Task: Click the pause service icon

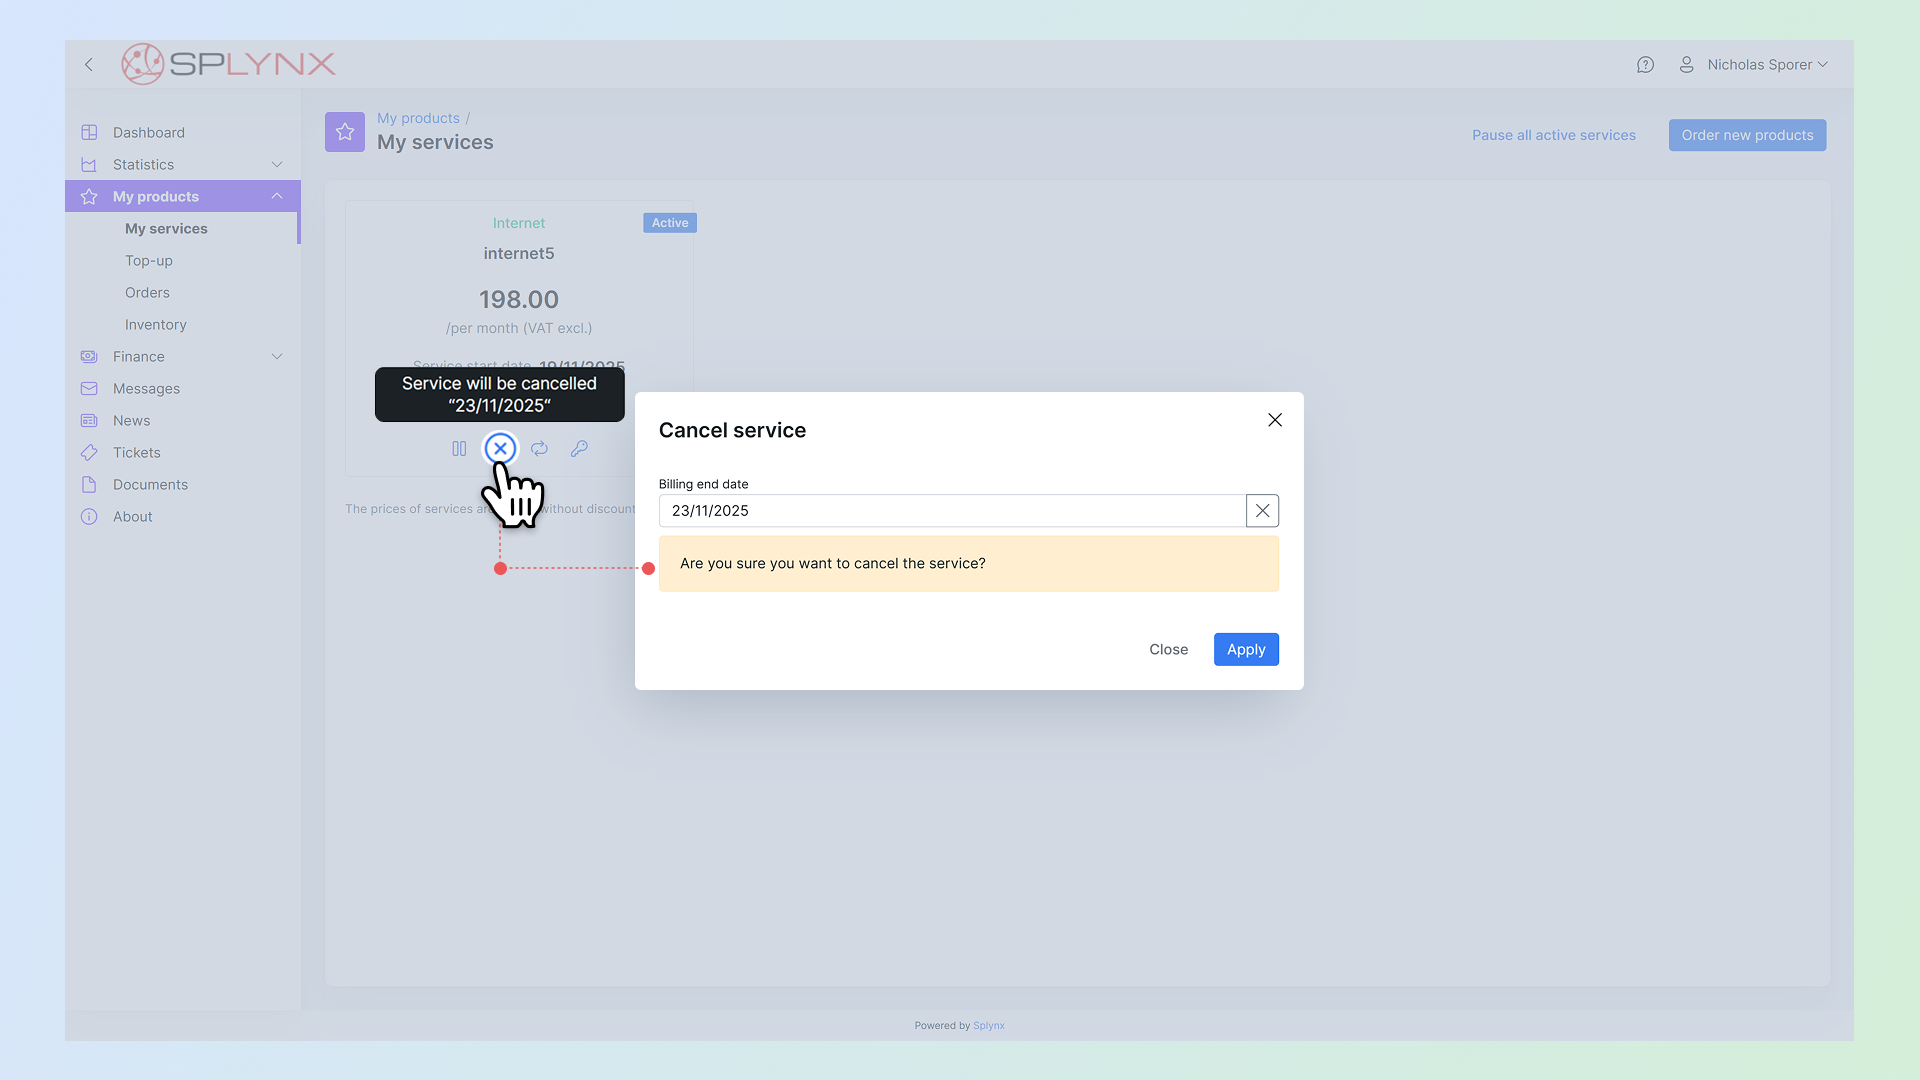Action: click(459, 449)
